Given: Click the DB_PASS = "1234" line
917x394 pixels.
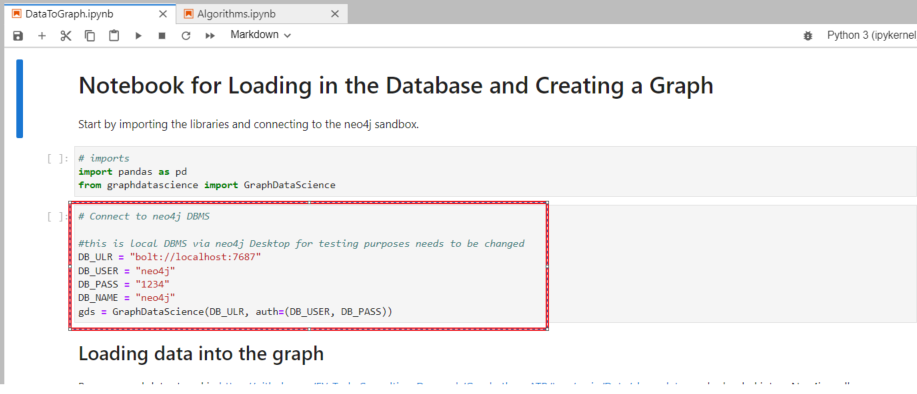Looking at the screenshot, I should 124,284.
